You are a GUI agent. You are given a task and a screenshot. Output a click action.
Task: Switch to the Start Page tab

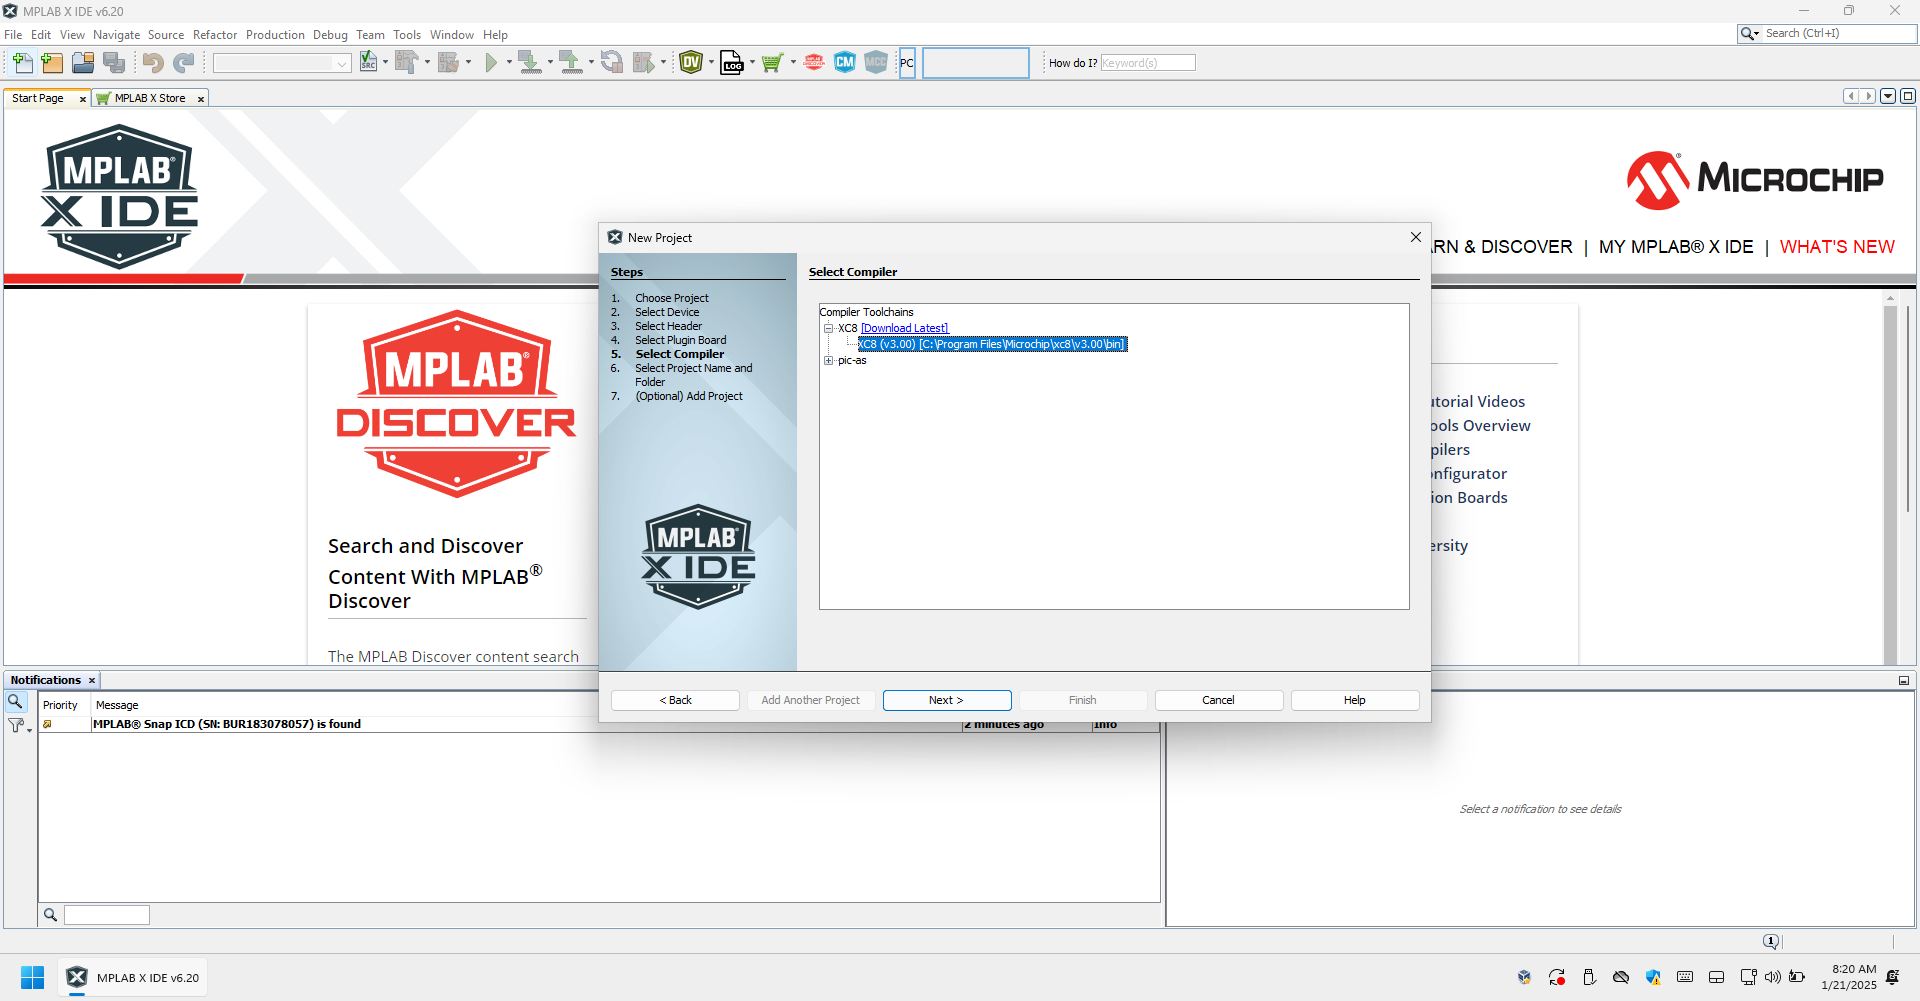point(38,98)
